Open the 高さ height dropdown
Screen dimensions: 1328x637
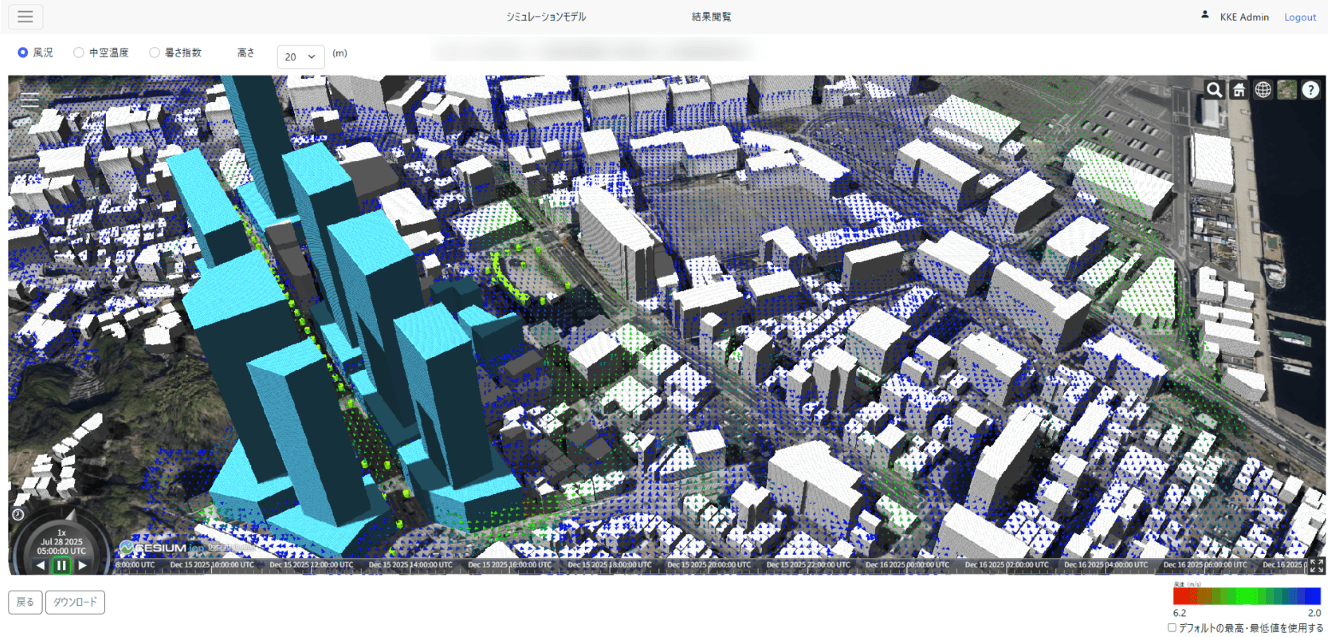click(x=301, y=57)
